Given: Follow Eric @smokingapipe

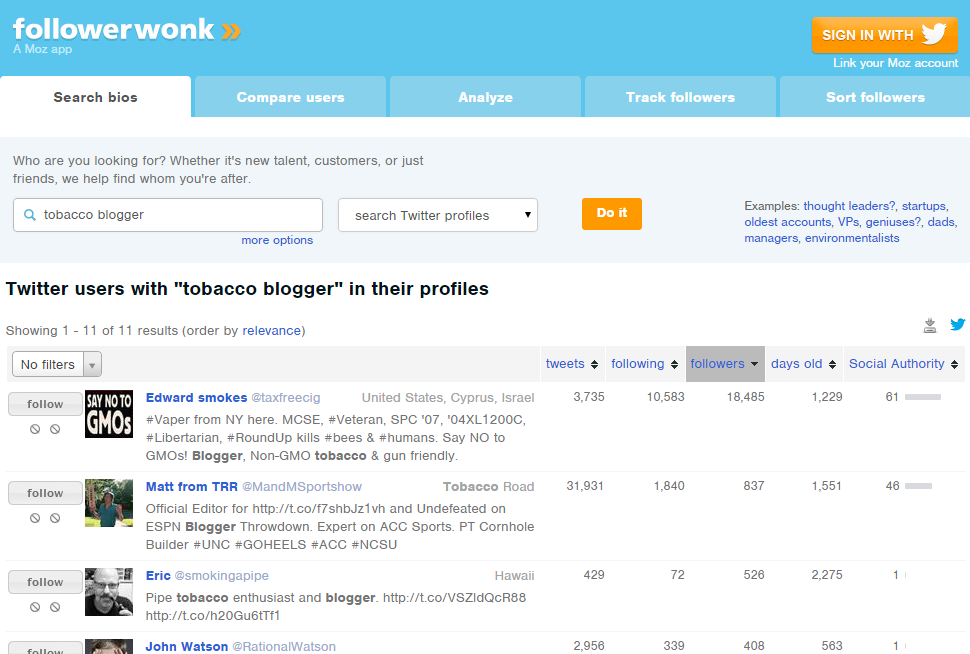Looking at the screenshot, I should pos(45,582).
